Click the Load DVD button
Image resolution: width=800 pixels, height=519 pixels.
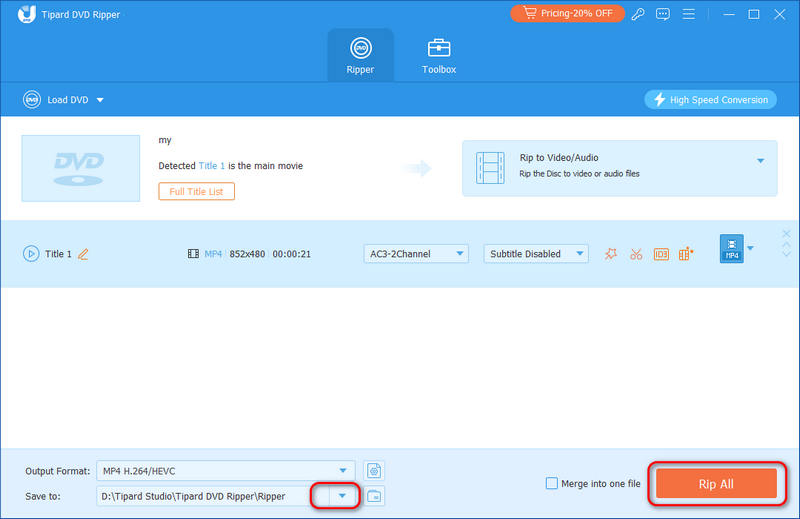pyautogui.click(x=56, y=100)
